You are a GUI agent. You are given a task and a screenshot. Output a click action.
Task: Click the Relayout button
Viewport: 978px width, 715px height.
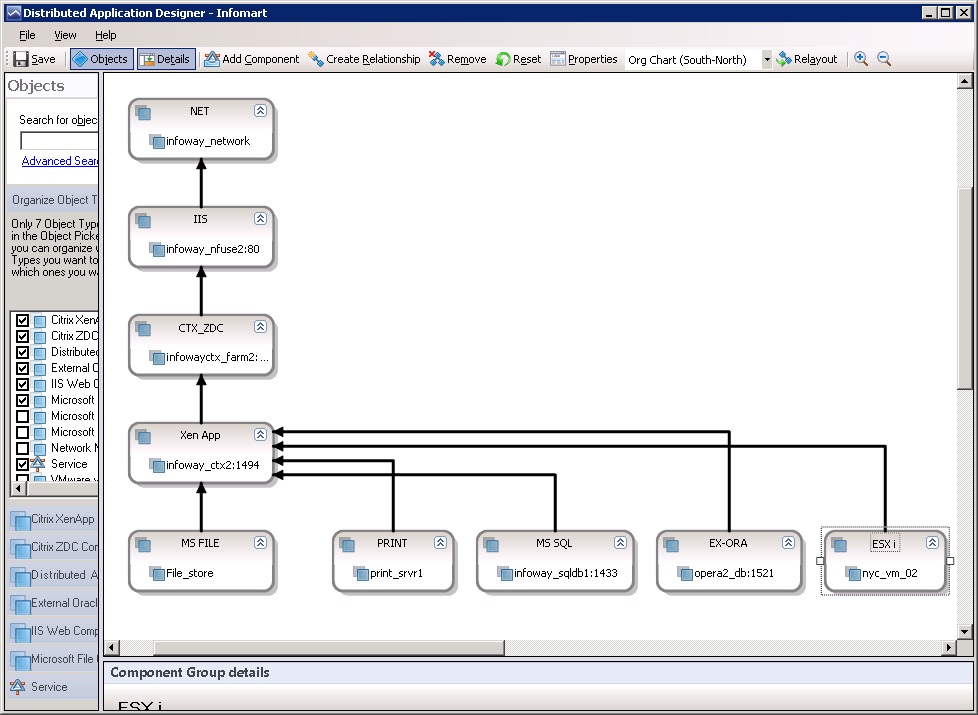806,59
